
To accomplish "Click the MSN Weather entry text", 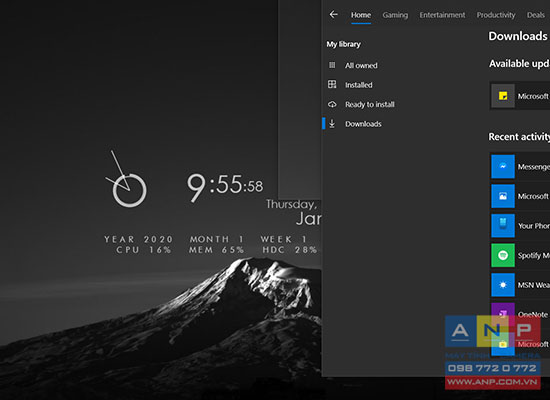I will tap(534, 285).
